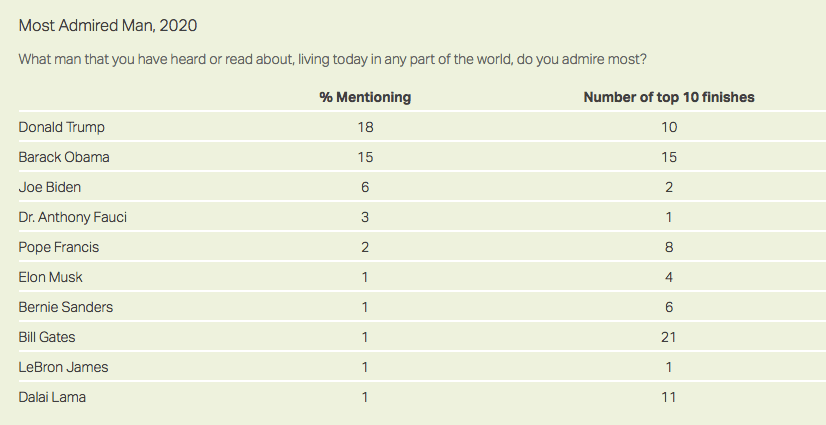Select the Bernie Sanders row name
826x425 pixels.
click(x=66, y=307)
